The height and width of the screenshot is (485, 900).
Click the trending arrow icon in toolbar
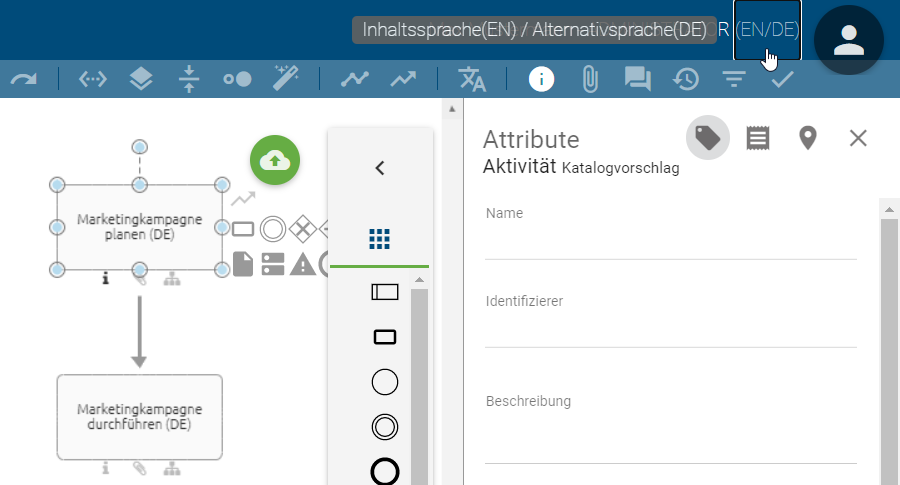(x=404, y=79)
